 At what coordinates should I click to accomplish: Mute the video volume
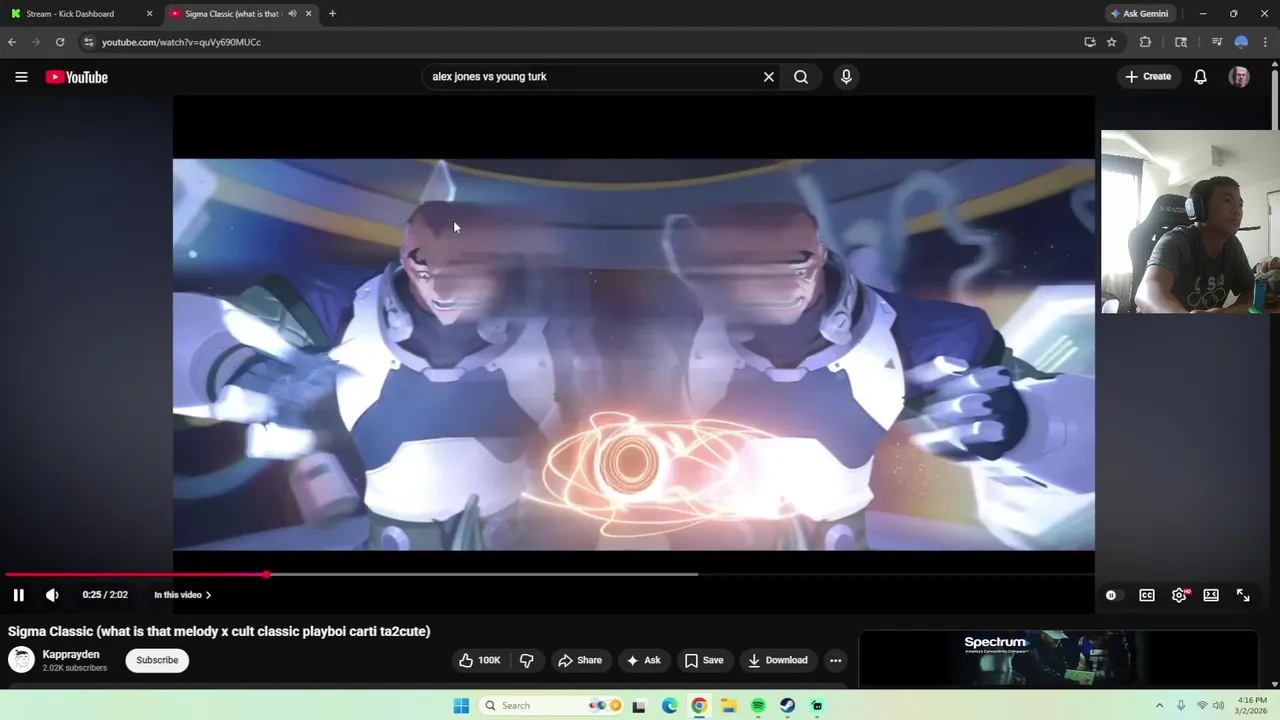click(x=52, y=595)
